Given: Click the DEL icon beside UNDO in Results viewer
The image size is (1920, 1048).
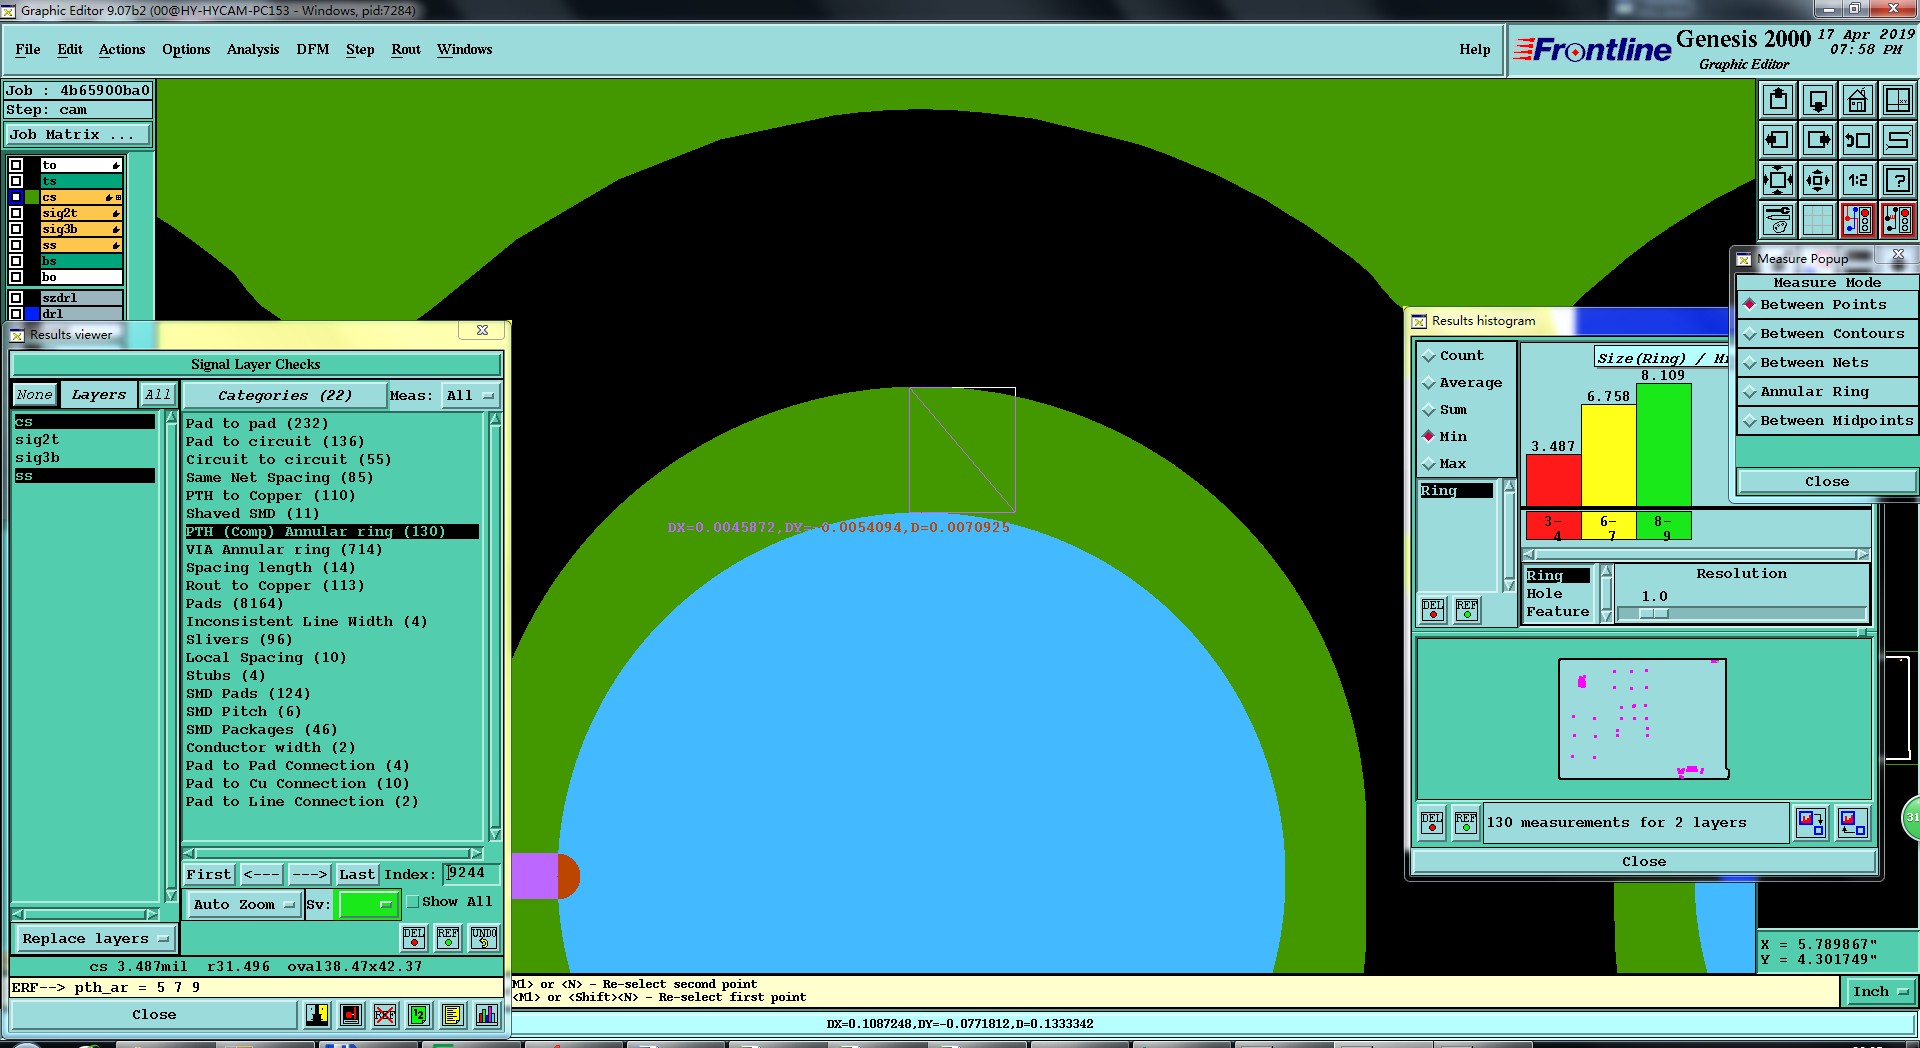Looking at the screenshot, I should pyautogui.click(x=414, y=938).
